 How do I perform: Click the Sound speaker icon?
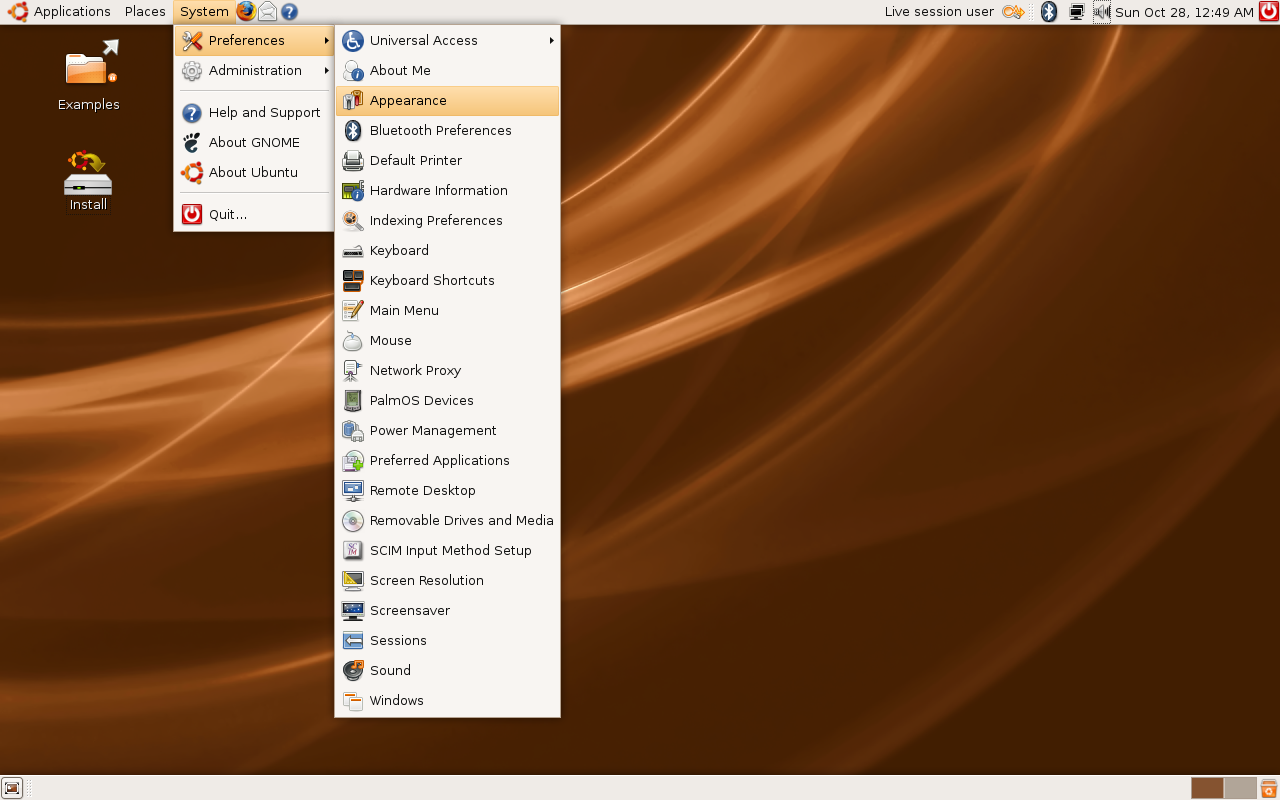[353, 670]
